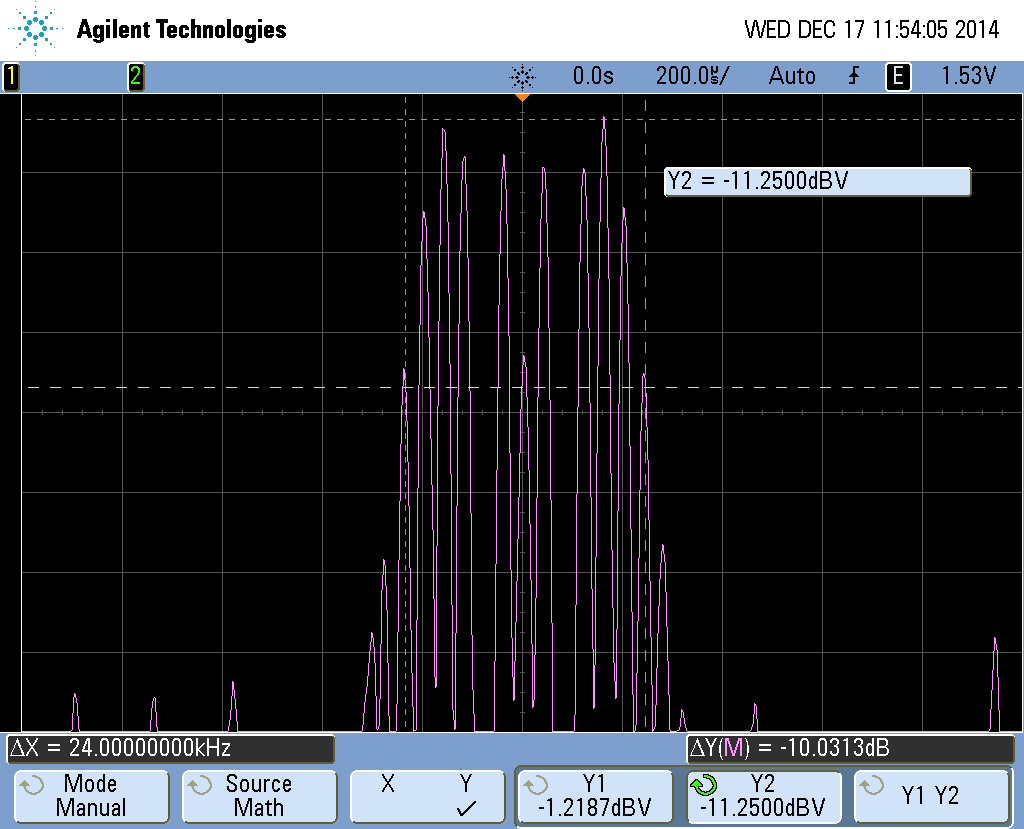Click the sparkle icon beside the 0.0s delay
The width and height of the screenshot is (1024, 829).
522,76
